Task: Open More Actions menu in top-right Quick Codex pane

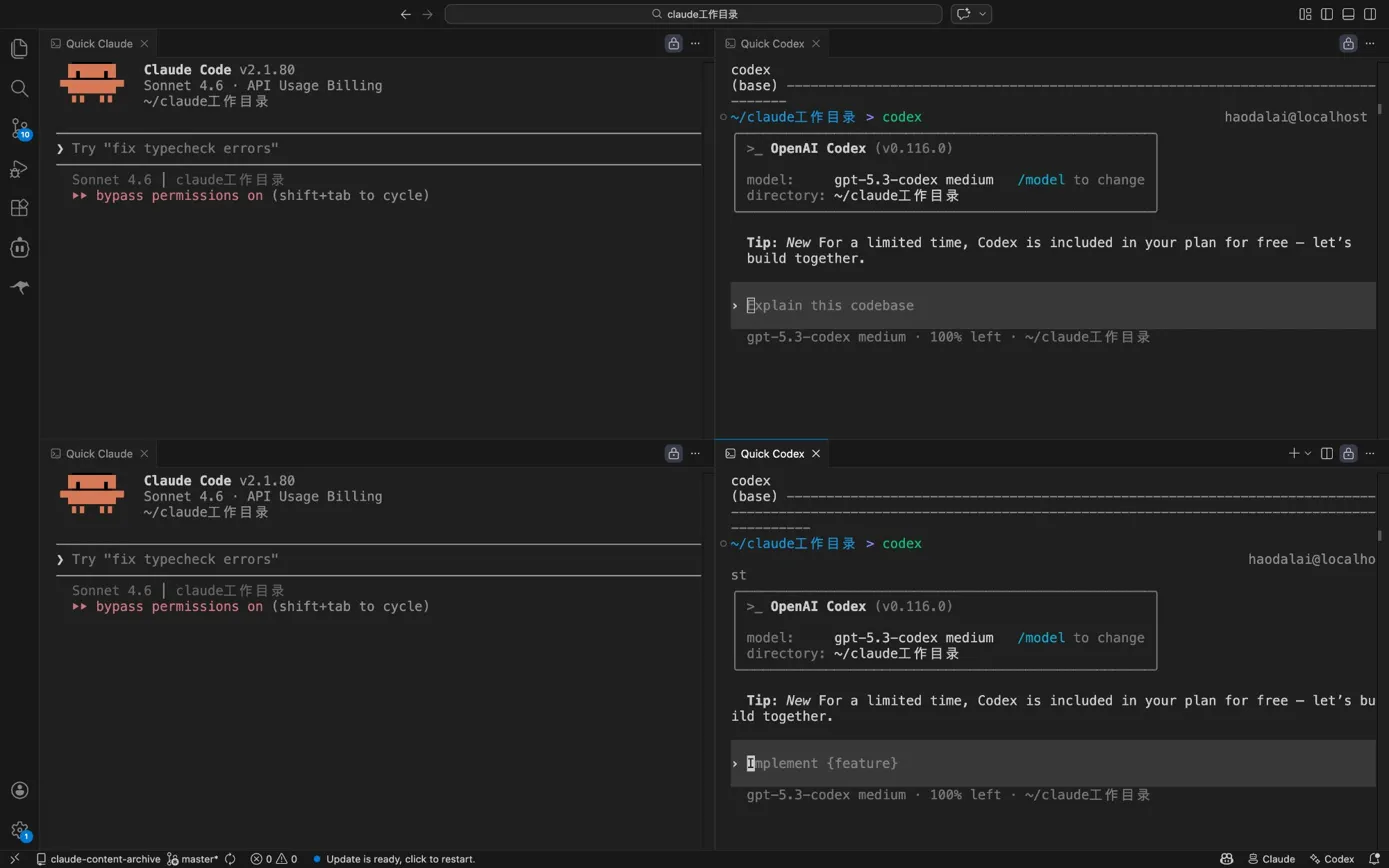Action: [x=1369, y=44]
